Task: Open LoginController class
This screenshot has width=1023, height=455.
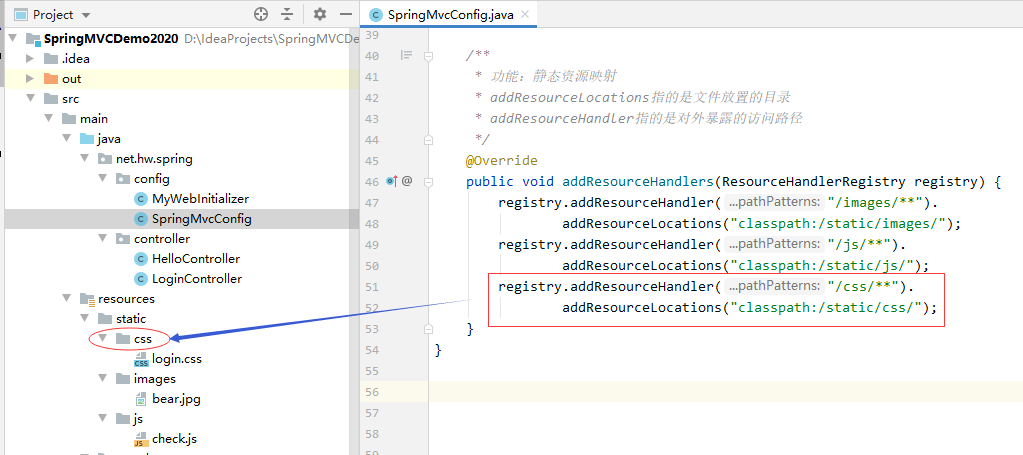Action: tap(197, 279)
